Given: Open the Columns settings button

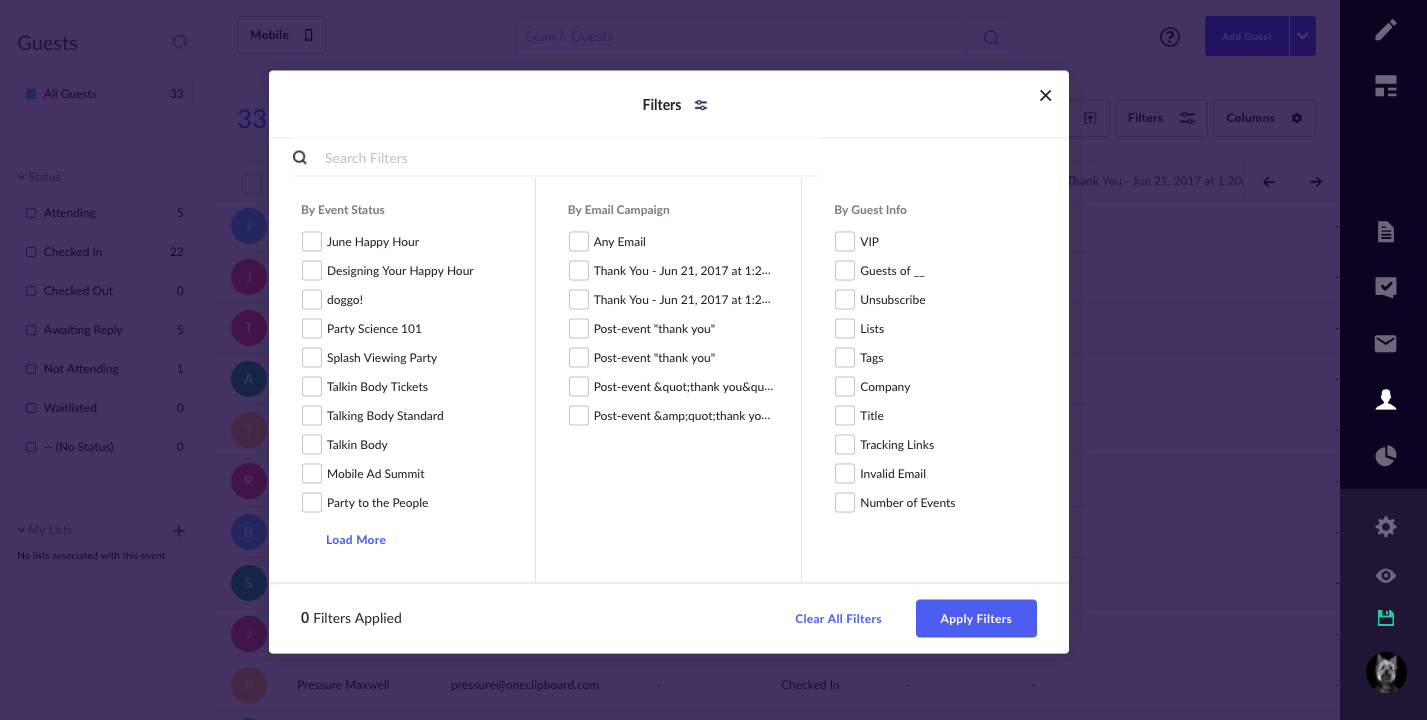Looking at the screenshot, I should coord(1265,118).
